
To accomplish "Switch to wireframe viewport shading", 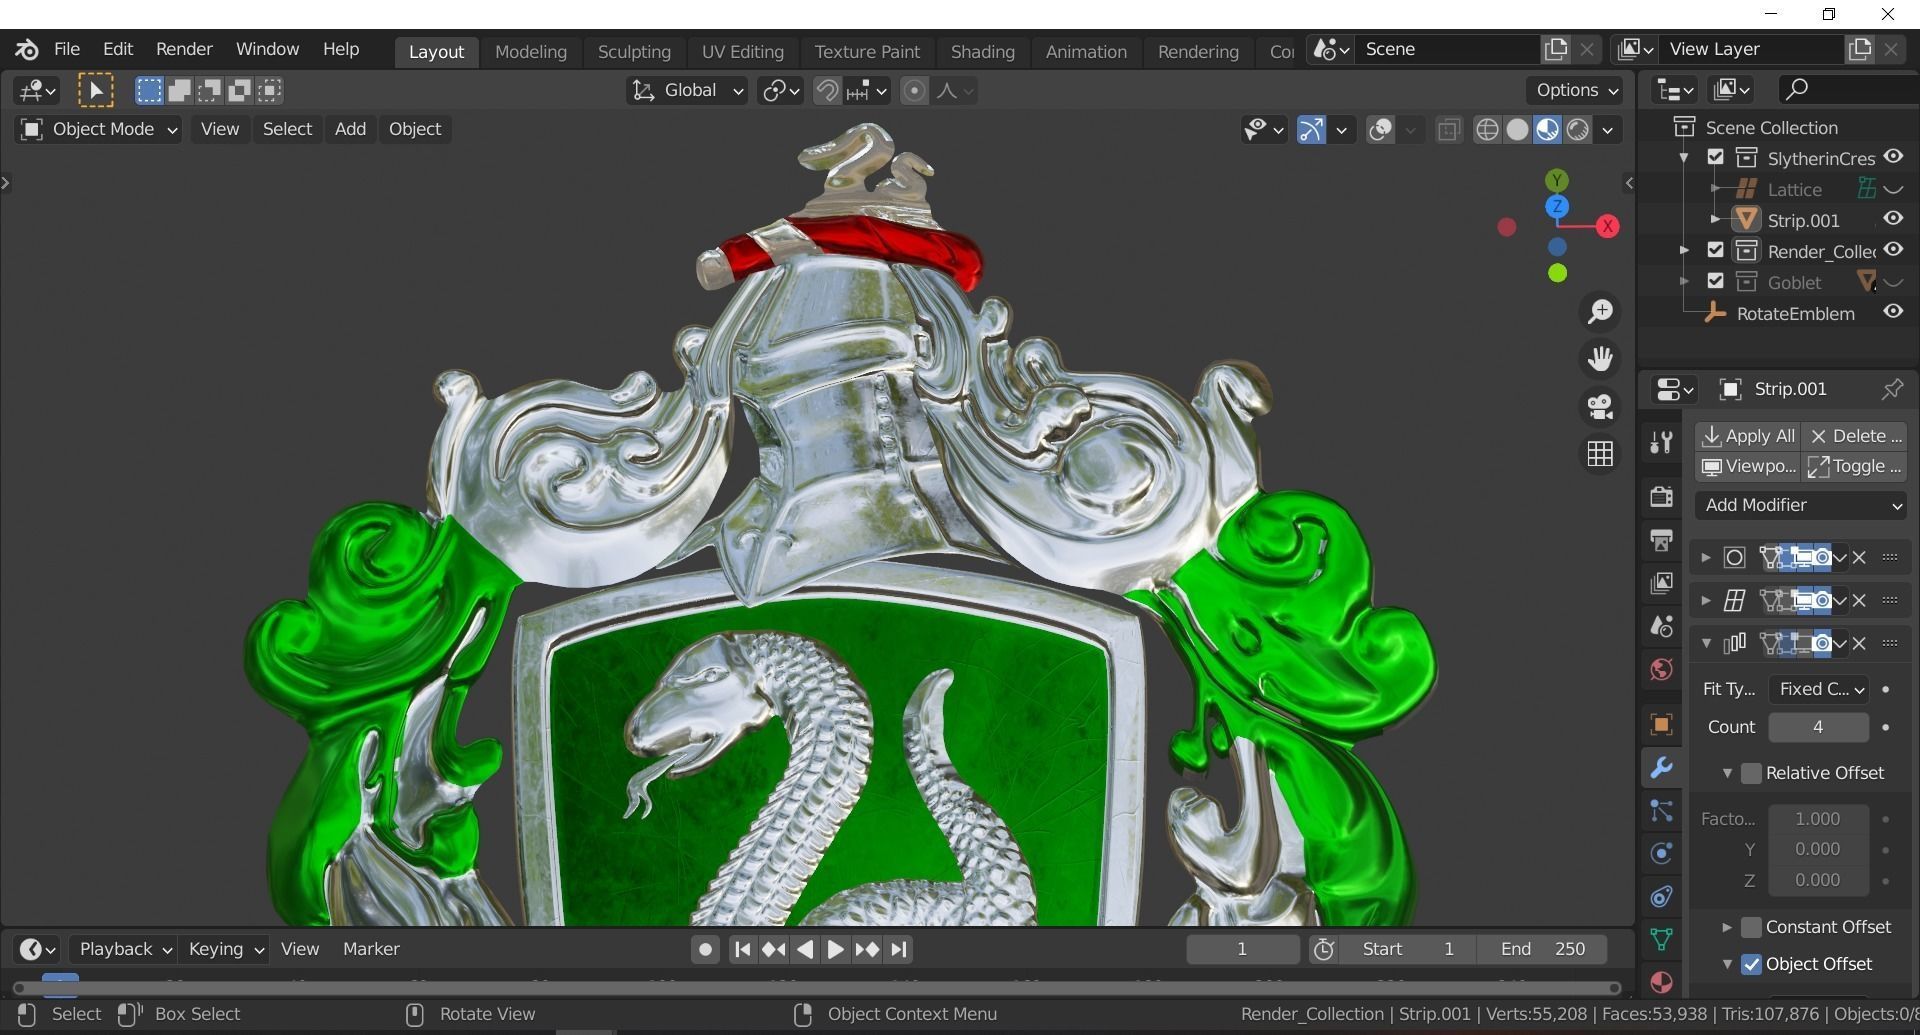I will click(x=1487, y=130).
